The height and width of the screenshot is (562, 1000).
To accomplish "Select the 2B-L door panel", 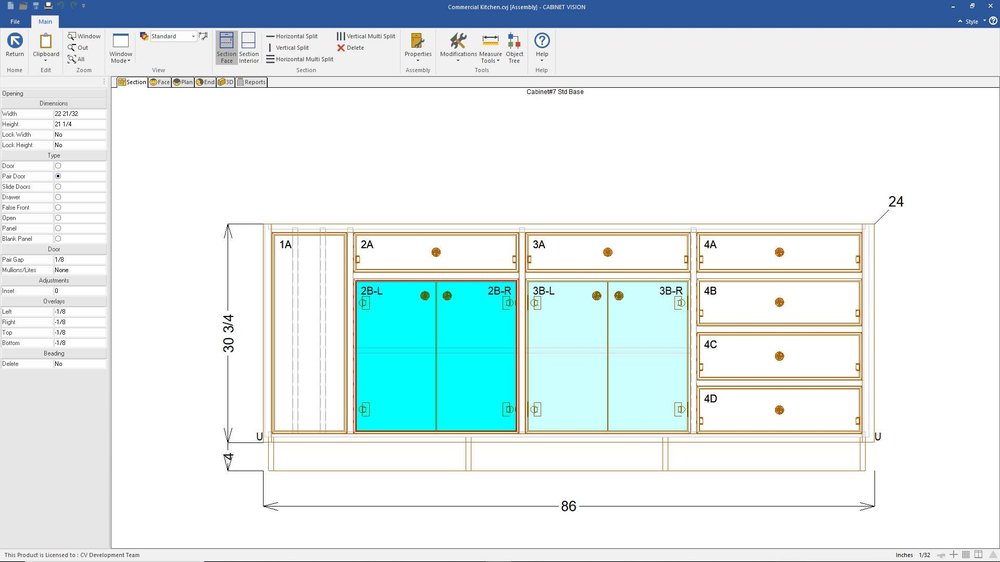I will [396, 357].
